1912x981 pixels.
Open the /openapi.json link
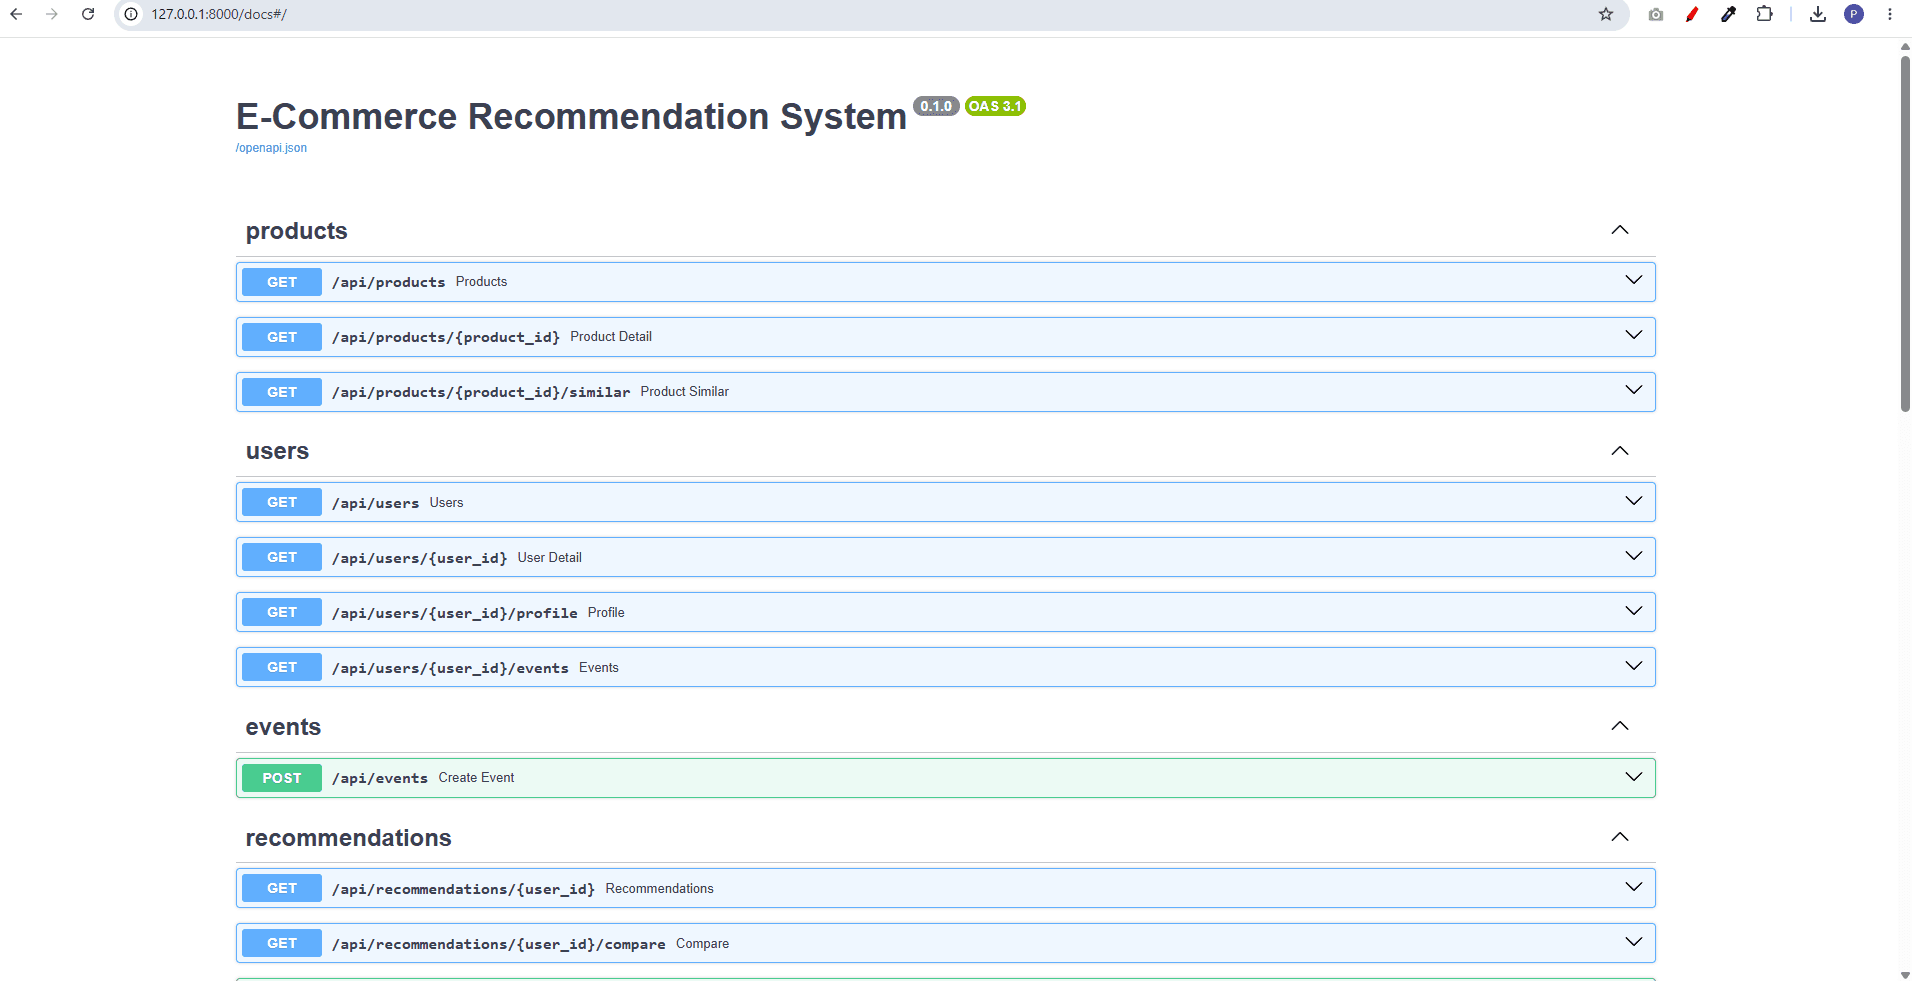(271, 148)
